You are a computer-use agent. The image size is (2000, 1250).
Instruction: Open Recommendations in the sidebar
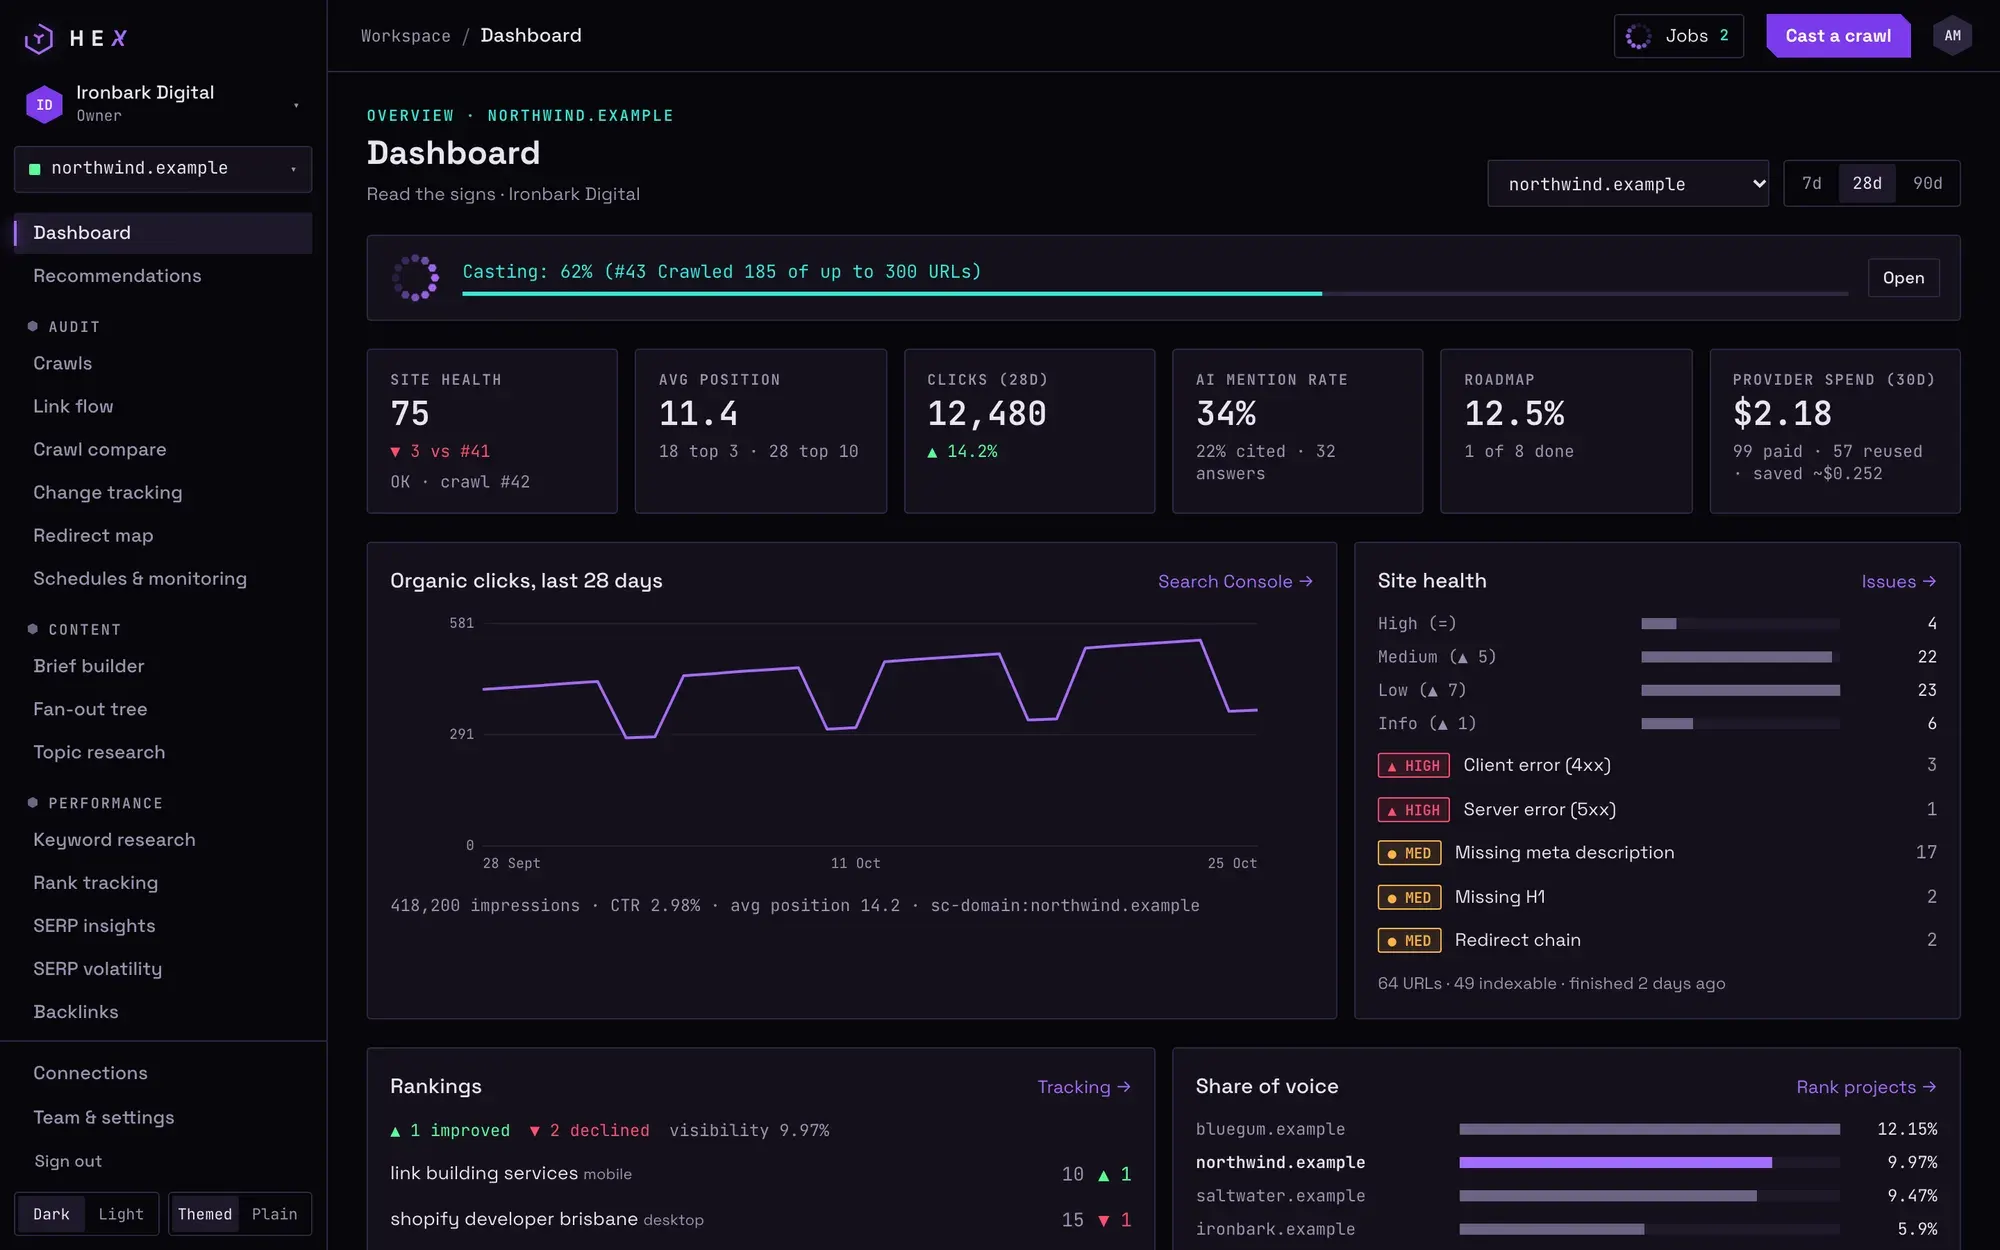tap(163, 276)
